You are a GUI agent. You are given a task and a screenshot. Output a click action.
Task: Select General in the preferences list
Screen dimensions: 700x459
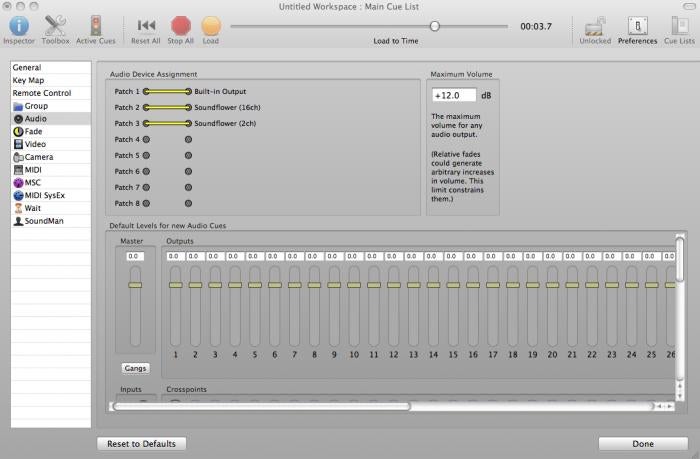(x=51, y=67)
